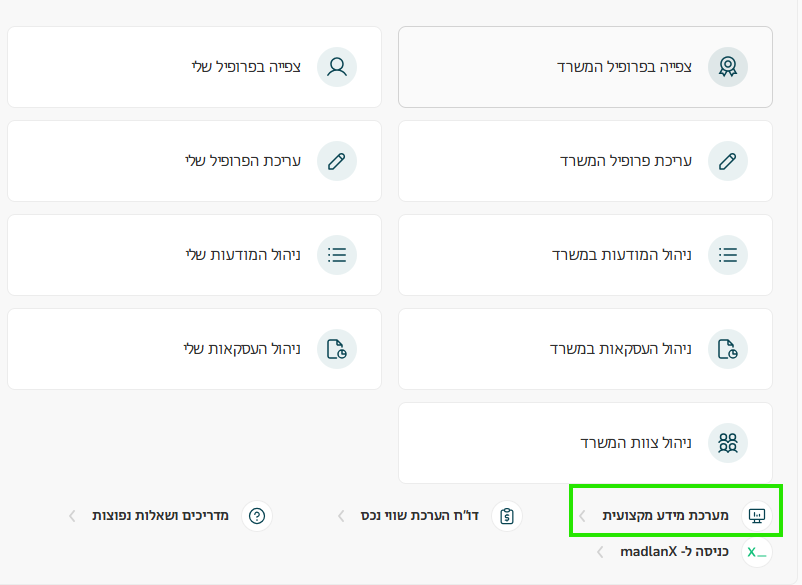The height and width of the screenshot is (585, 802).
Task: Click the pencil icon for editing my profile
Action: coord(337,161)
